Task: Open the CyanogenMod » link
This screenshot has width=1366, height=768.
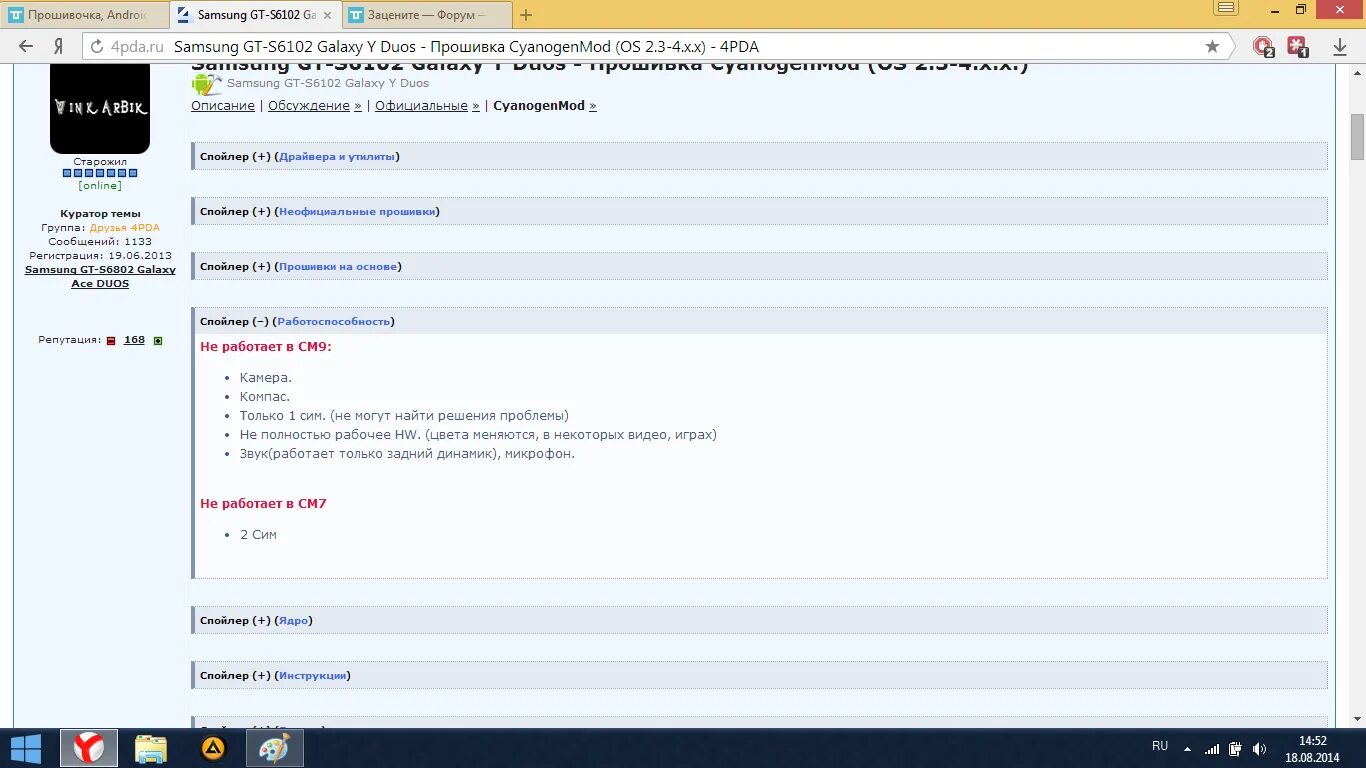Action: 545,106
